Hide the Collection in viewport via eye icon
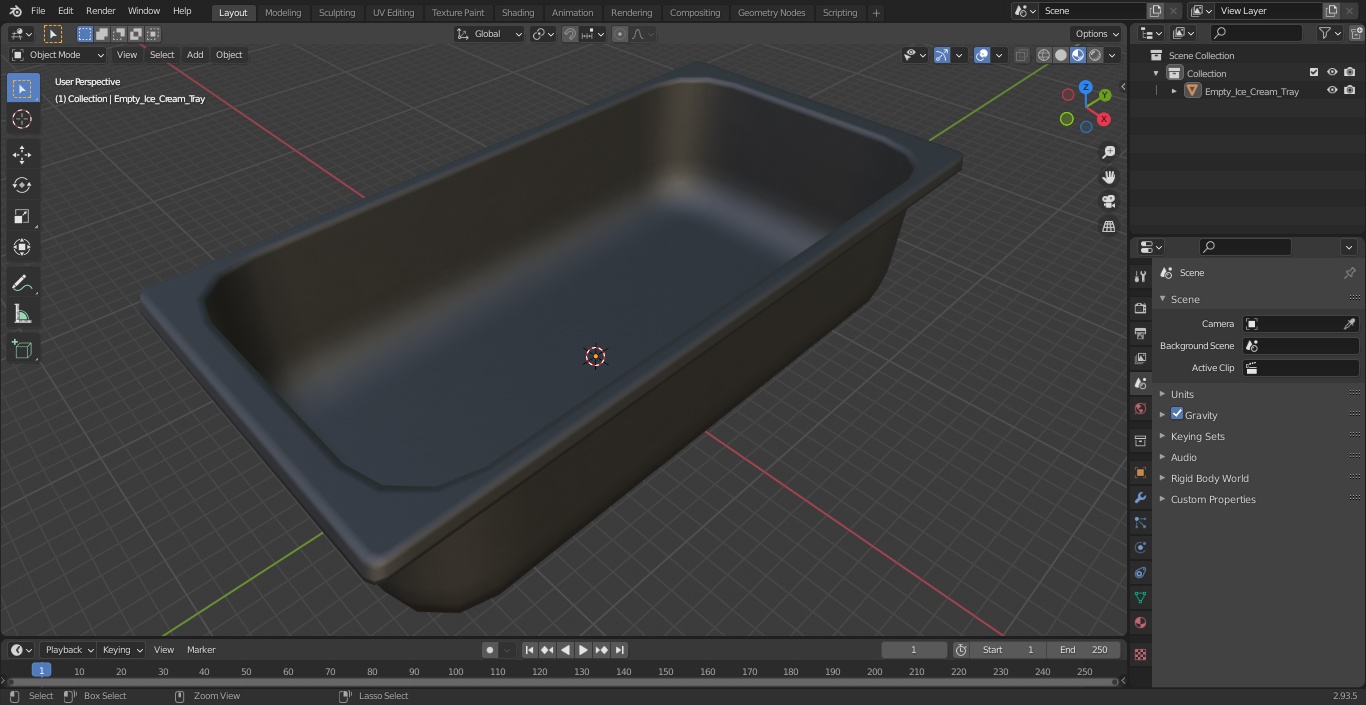Image resolution: width=1366 pixels, height=705 pixels. 1332,73
